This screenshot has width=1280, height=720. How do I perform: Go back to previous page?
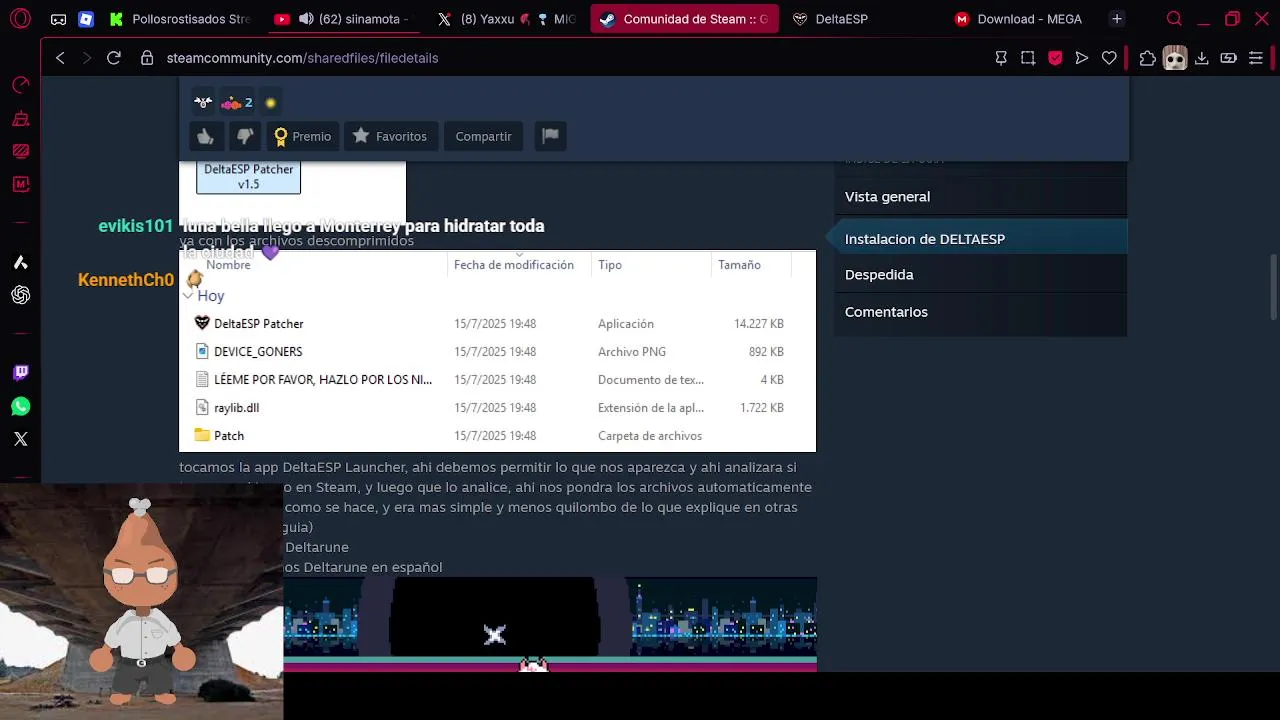point(60,58)
